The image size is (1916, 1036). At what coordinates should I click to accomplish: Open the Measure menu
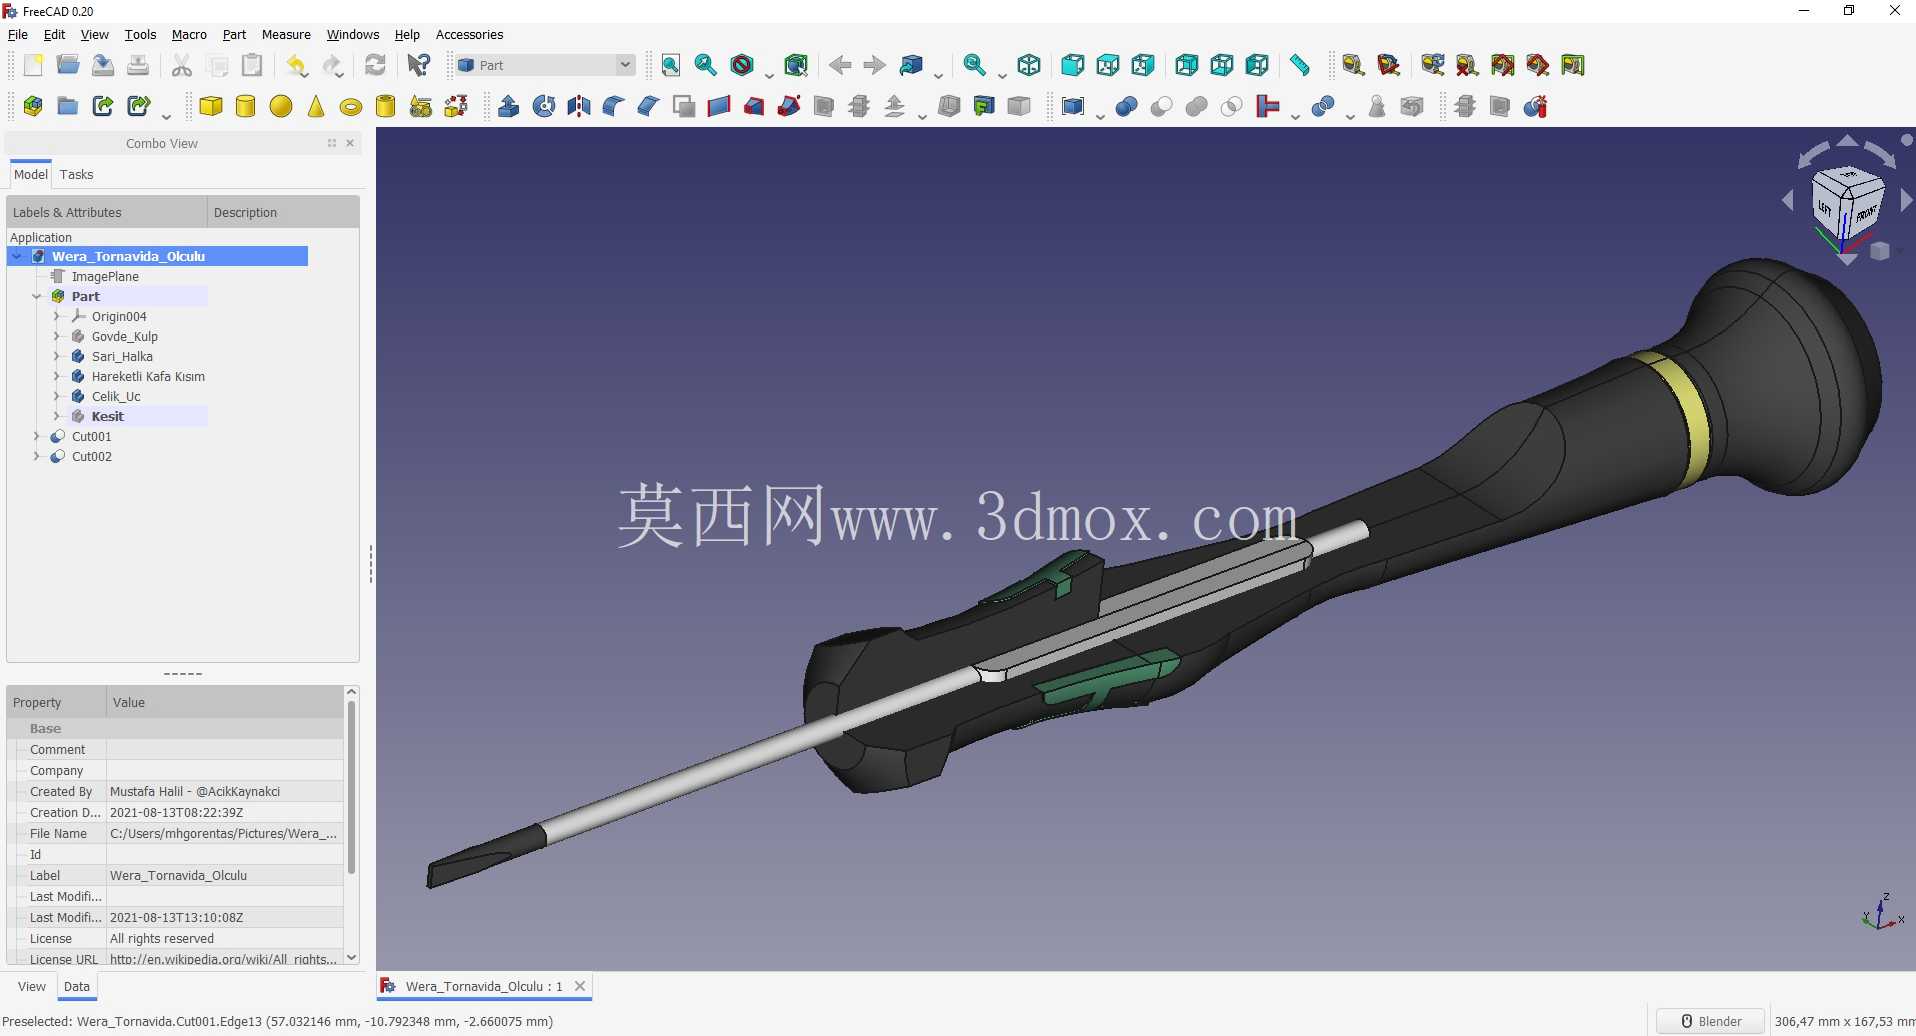pos(286,34)
